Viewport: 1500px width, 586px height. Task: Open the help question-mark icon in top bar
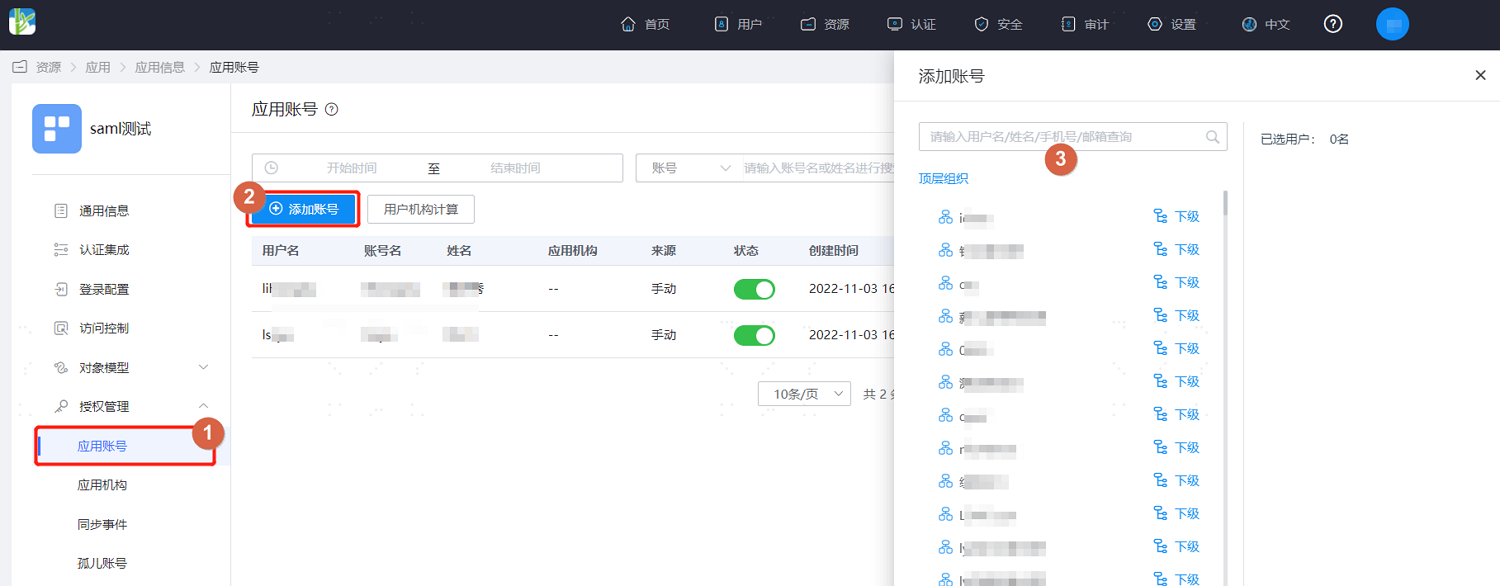coord(1333,24)
